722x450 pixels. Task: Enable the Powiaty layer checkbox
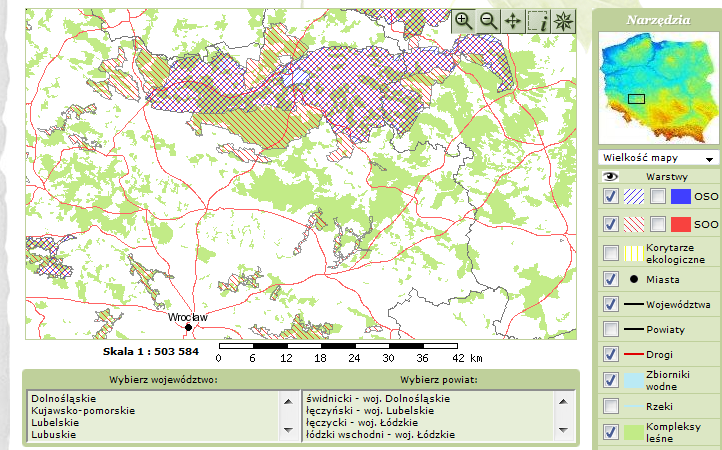611,329
